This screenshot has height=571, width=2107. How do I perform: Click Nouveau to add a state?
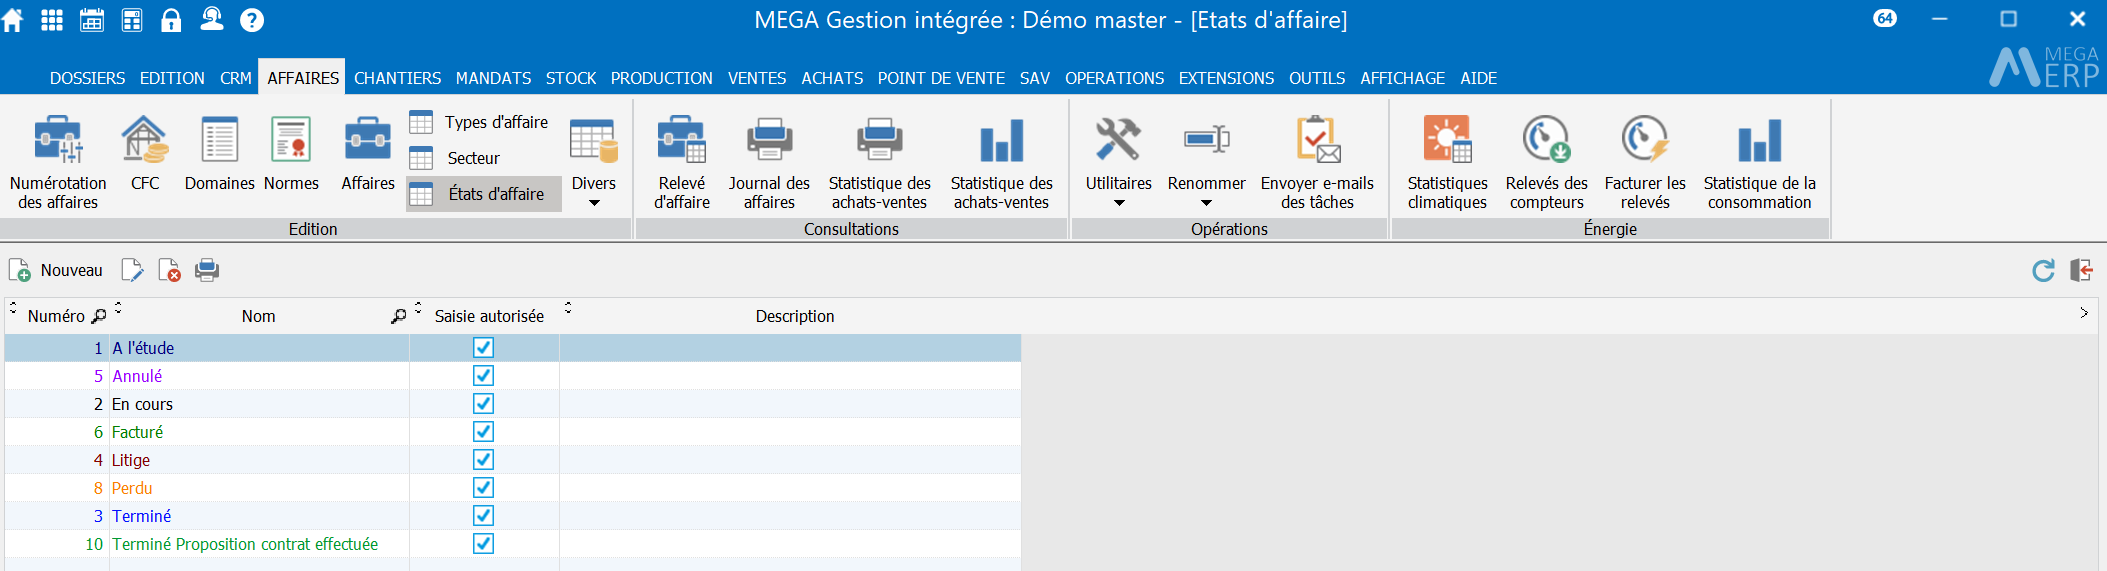(x=56, y=270)
